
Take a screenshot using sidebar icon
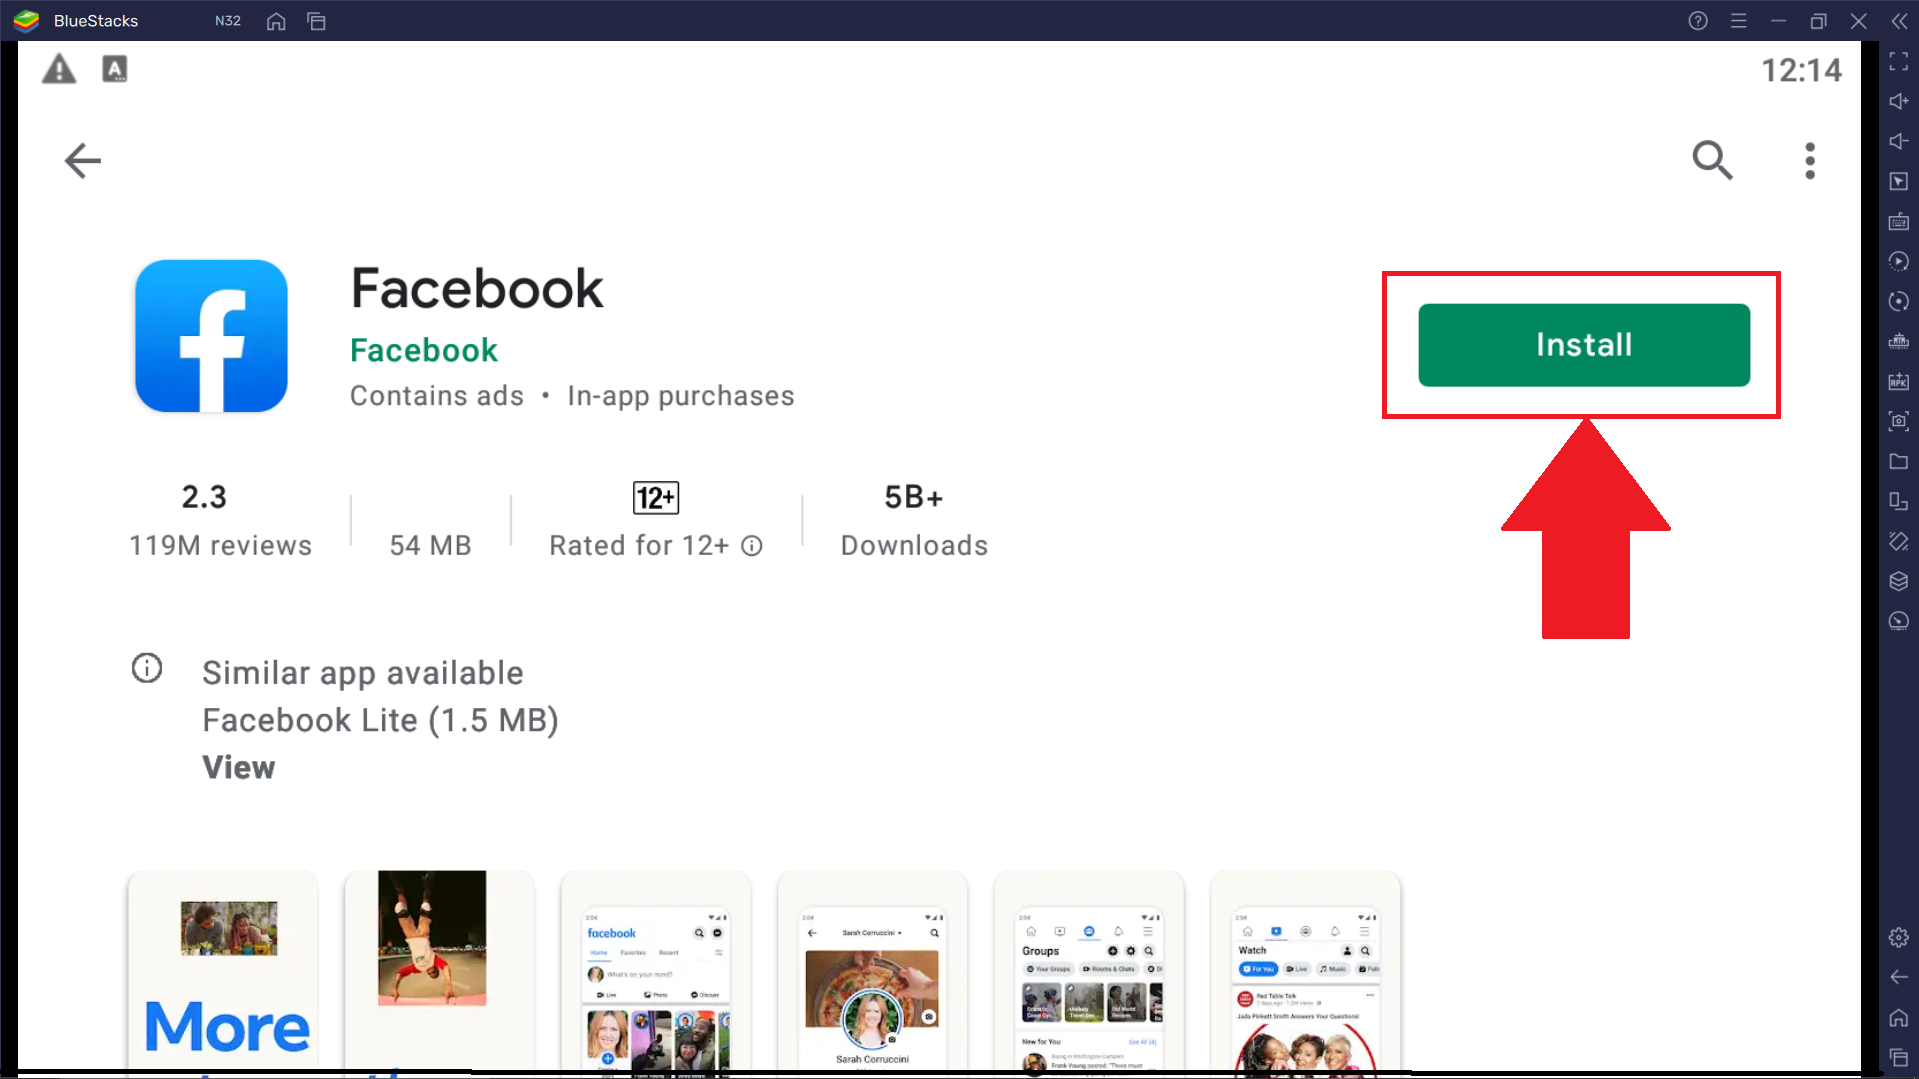[x=1899, y=421]
